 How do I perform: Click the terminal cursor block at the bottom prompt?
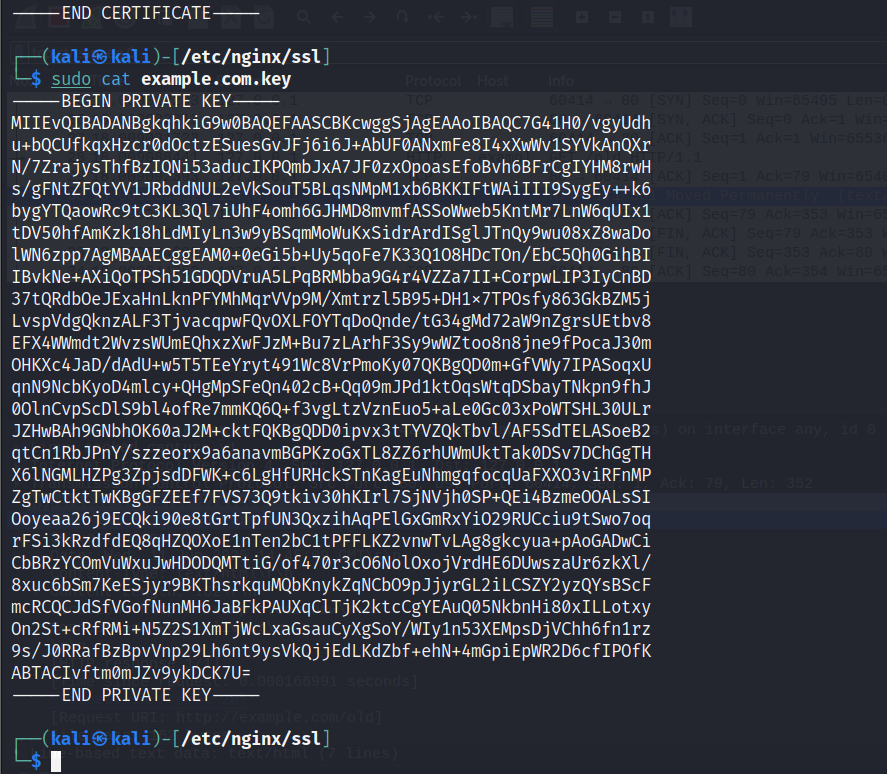click(56, 761)
